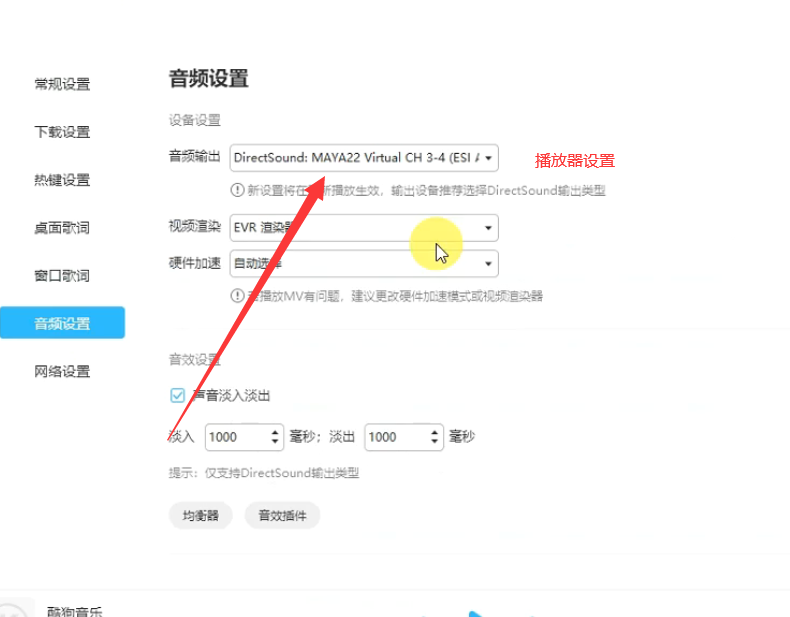Screen dimensions: 790x617
Task: Open the 均衡器 equalizer button
Action: coord(201,515)
